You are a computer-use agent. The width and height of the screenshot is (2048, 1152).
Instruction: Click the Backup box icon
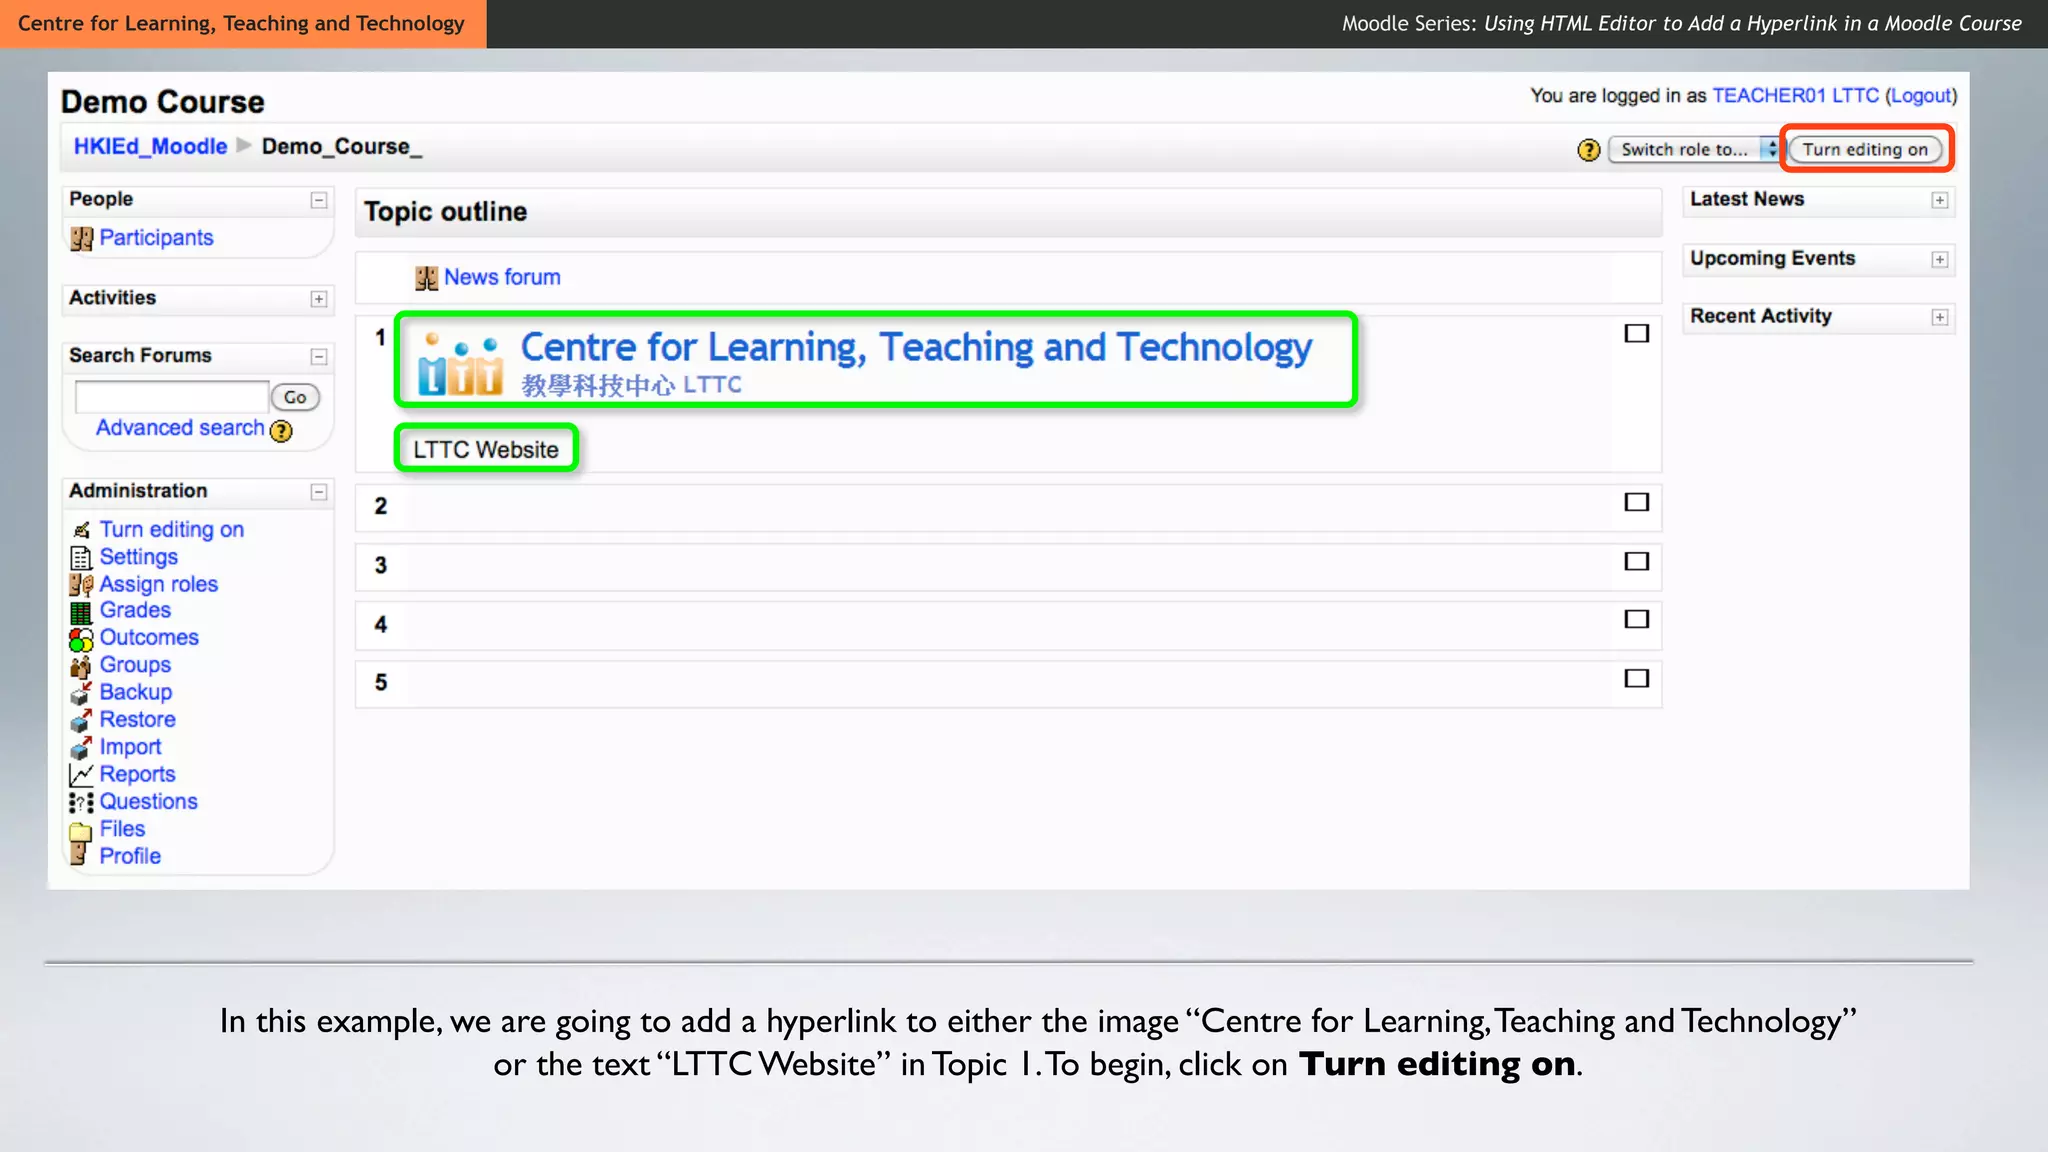(x=81, y=693)
